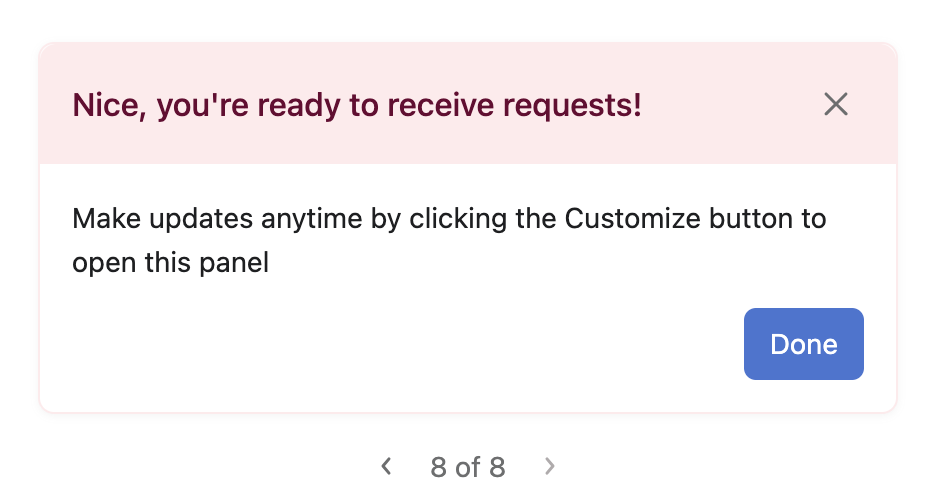942x504 pixels.
Task: Click the "open this panel" text line
Action: [171, 264]
